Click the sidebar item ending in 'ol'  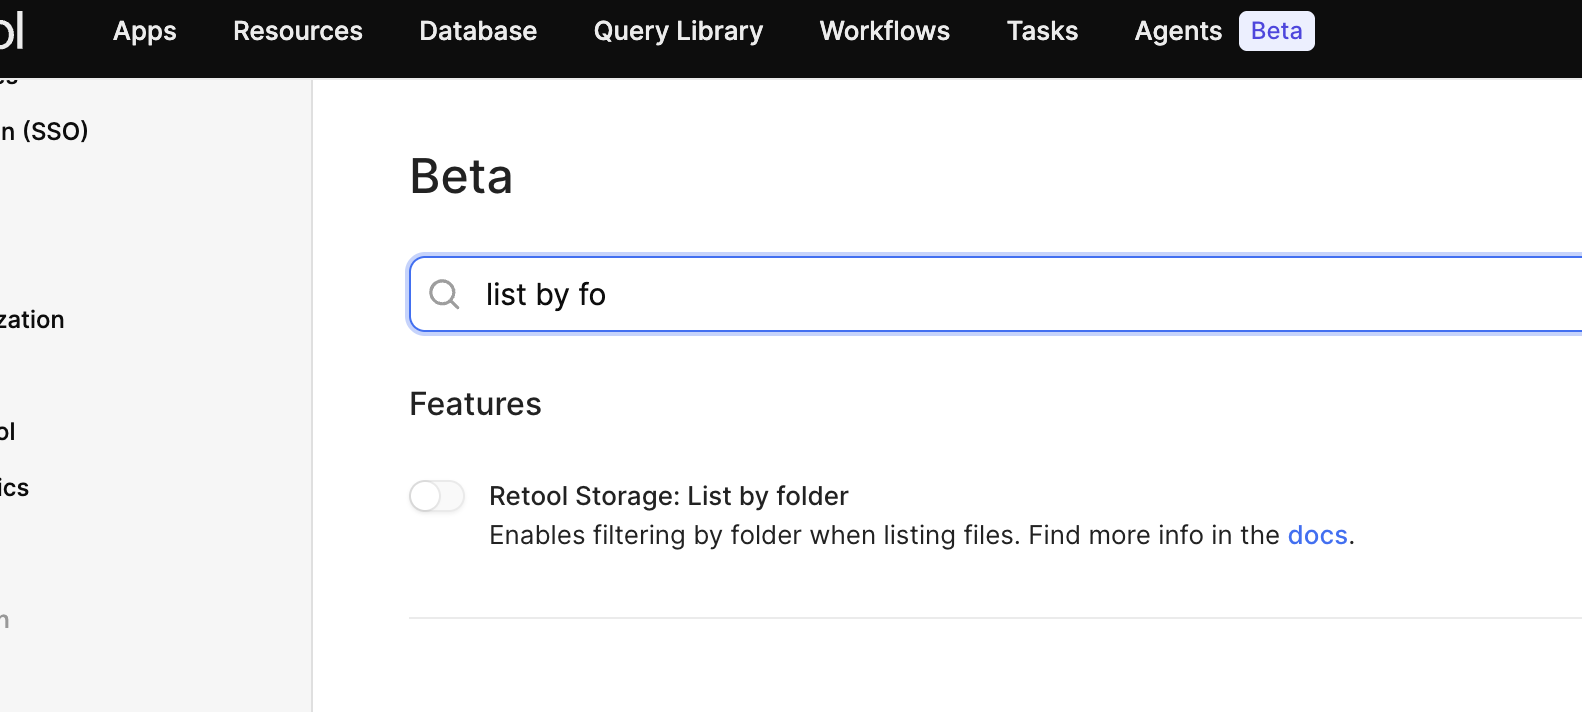(8, 432)
